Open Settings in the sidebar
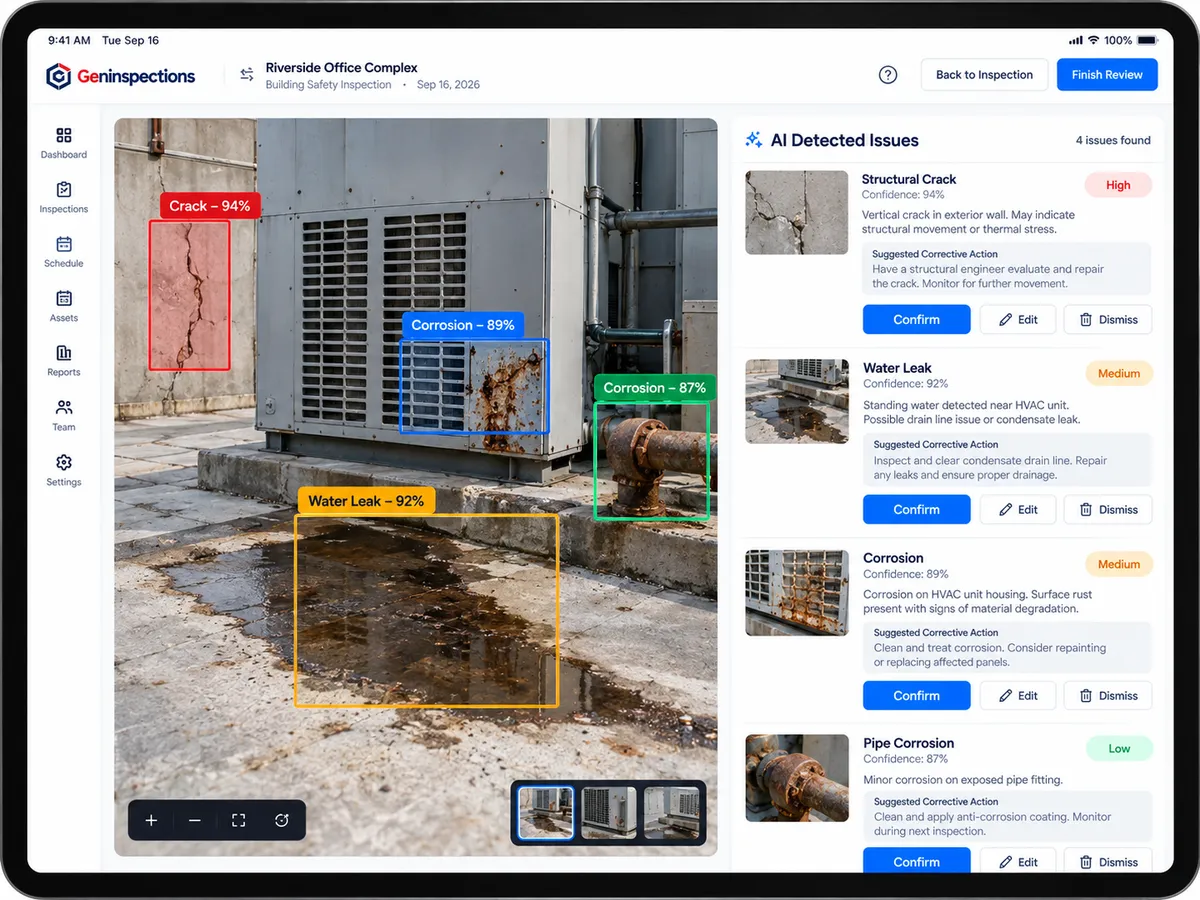The height and width of the screenshot is (900, 1200). [x=64, y=470]
